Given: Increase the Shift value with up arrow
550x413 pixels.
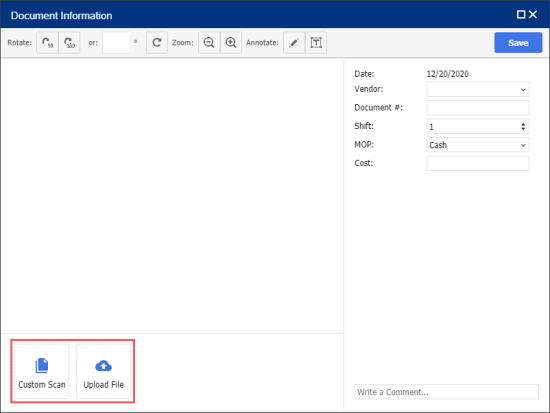Looking at the screenshot, I should 523,124.
